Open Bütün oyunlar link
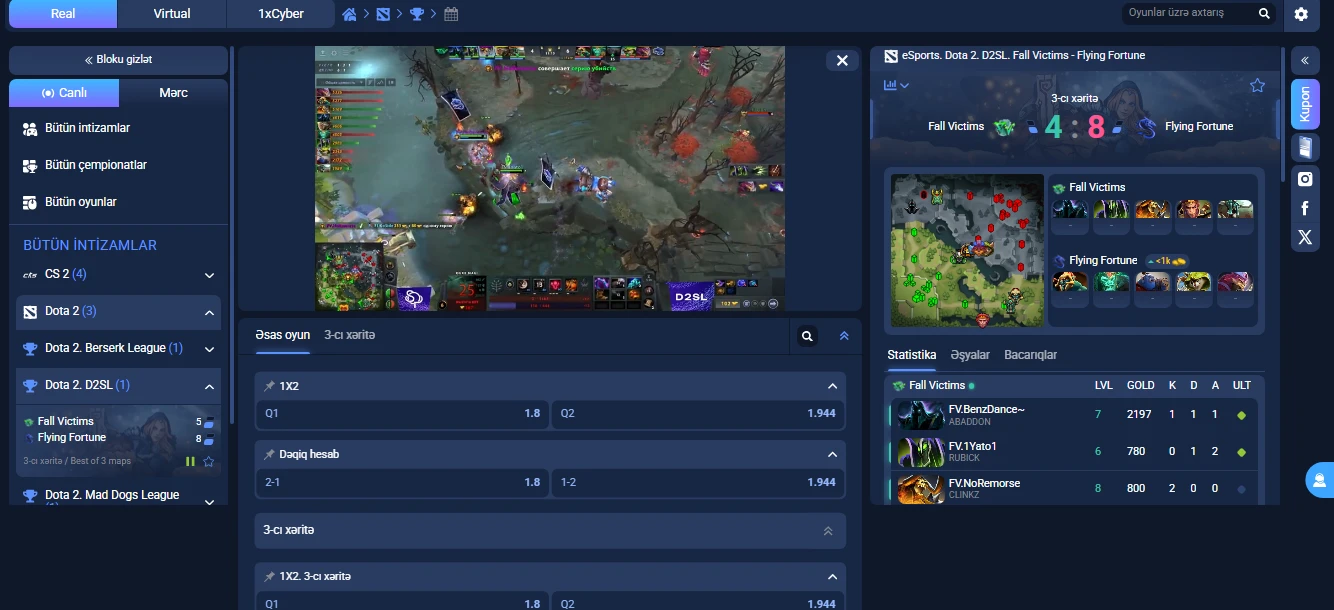The height and width of the screenshot is (610, 1334). pyautogui.click(x=81, y=202)
